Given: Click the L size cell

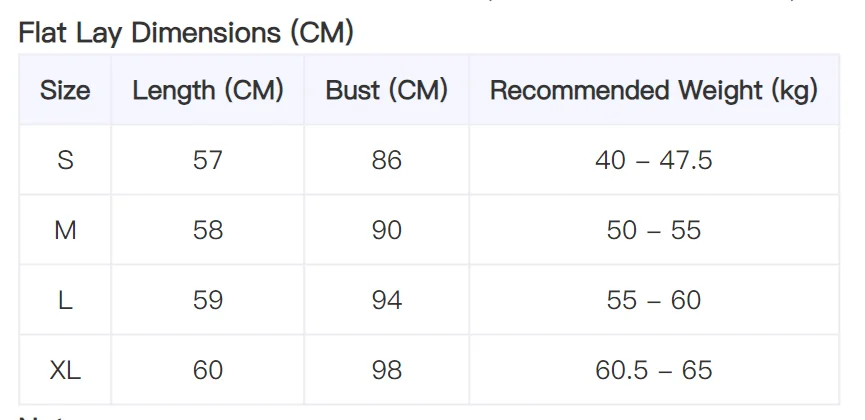Looking at the screenshot, I should click(65, 300).
